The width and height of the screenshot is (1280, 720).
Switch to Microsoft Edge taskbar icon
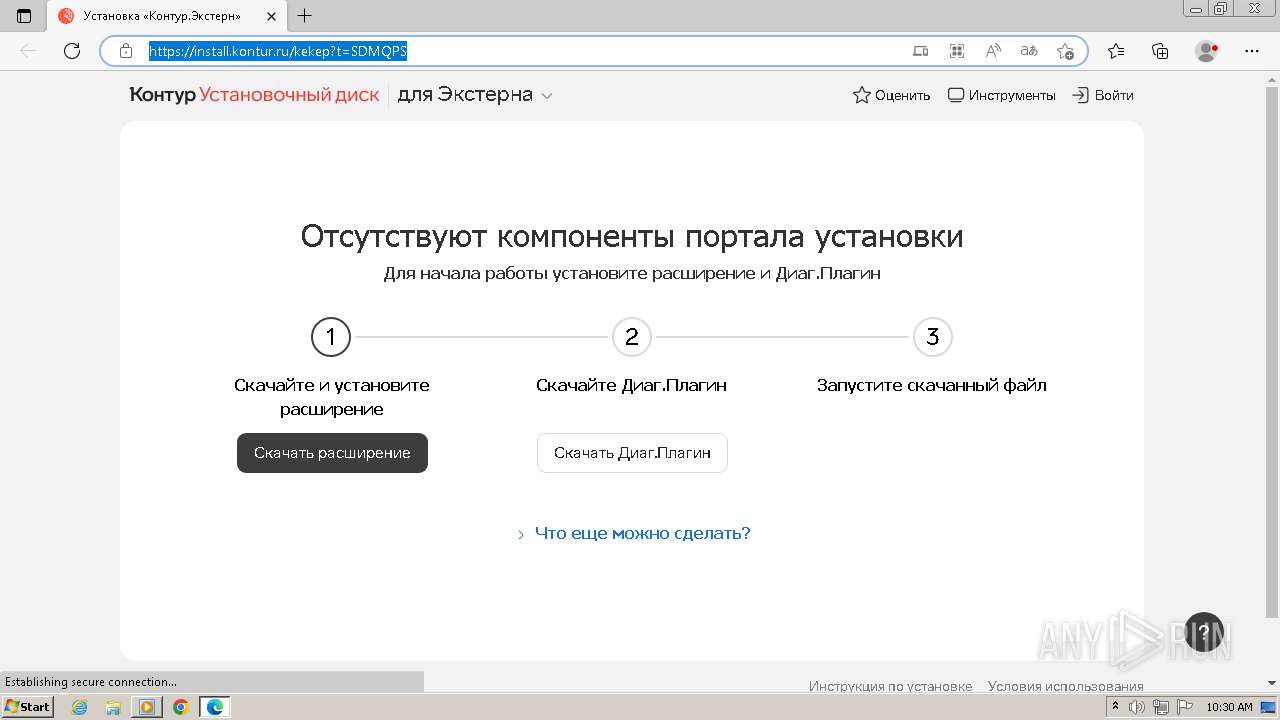[214, 707]
